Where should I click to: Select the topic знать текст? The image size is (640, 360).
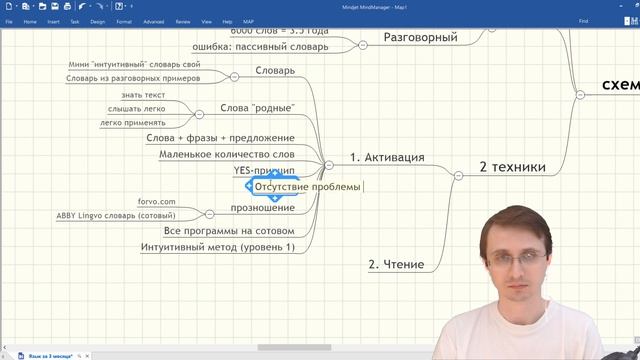coord(143,95)
